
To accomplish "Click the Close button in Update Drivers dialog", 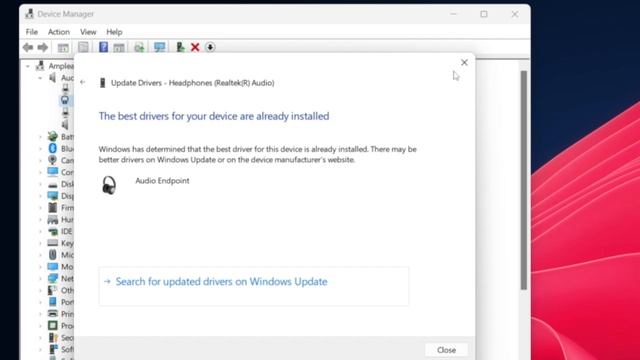I will click(446, 350).
